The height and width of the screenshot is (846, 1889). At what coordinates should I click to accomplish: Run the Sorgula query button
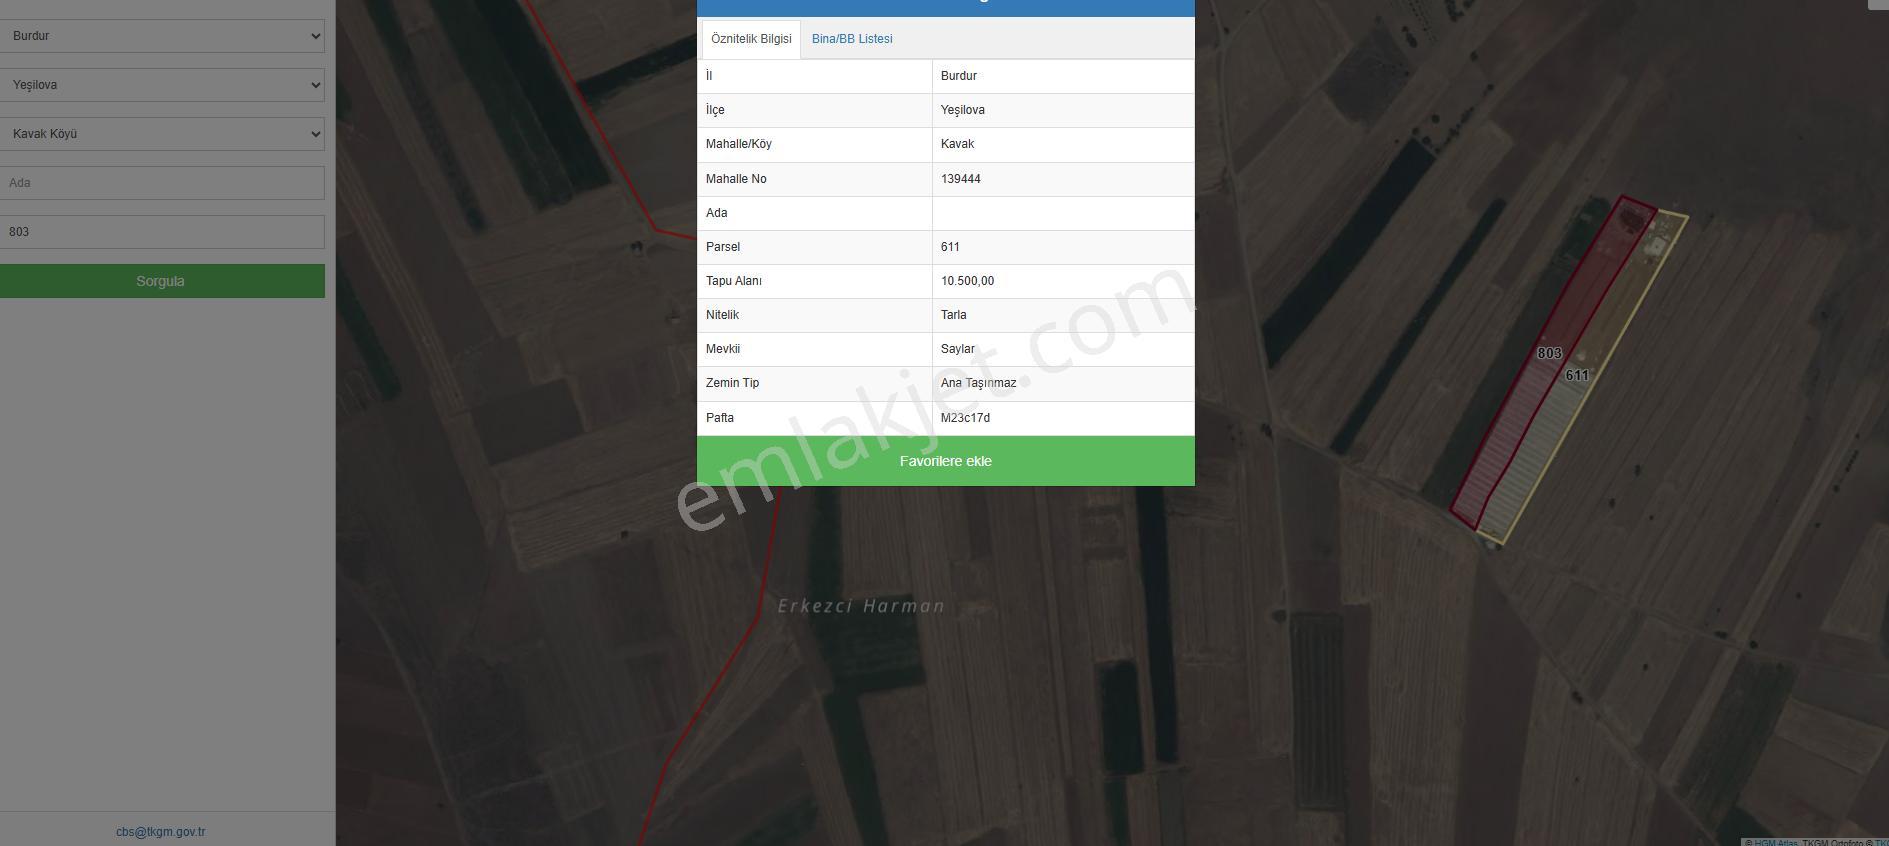coord(162,281)
